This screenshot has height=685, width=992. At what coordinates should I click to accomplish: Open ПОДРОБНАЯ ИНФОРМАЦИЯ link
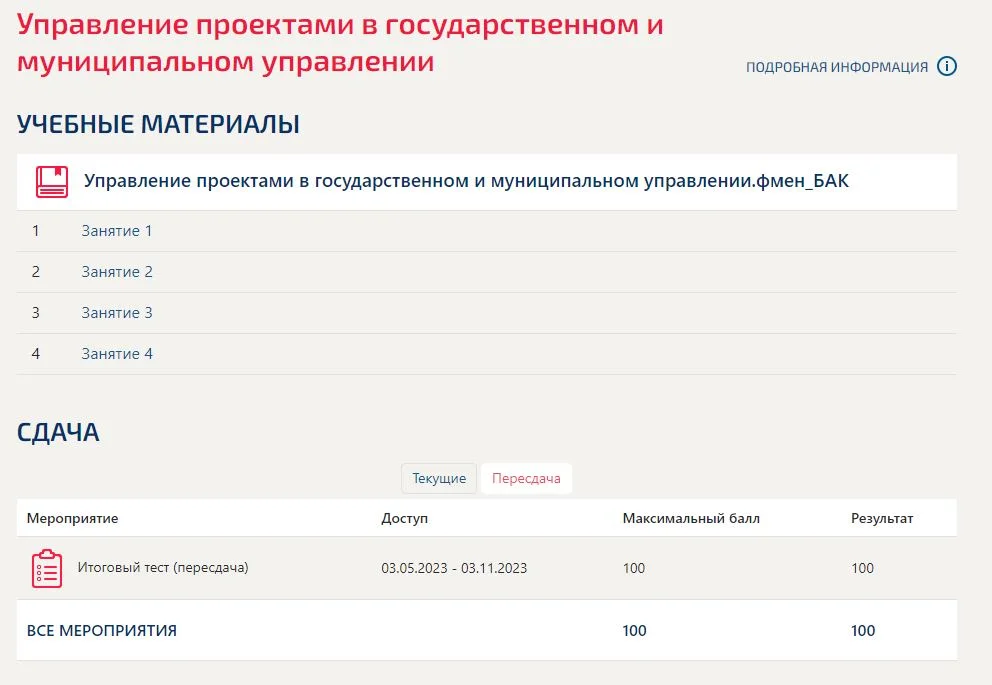(836, 67)
